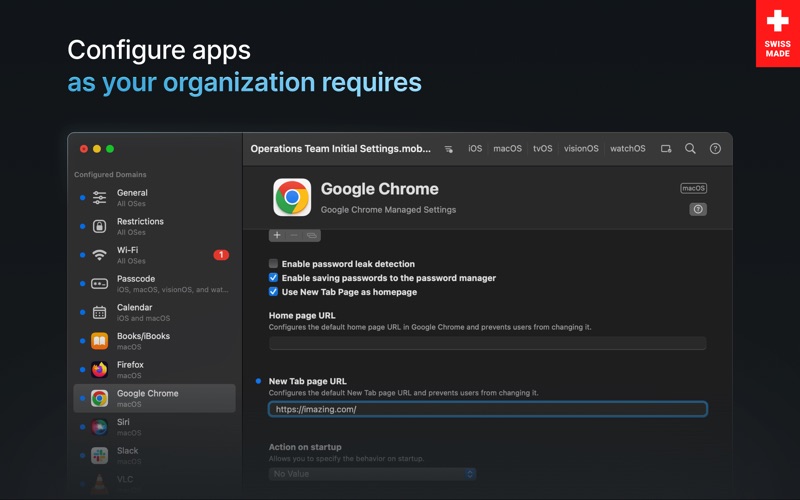Click the Home page URL text field
The width and height of the screenshot is (800, 500).
487,343
